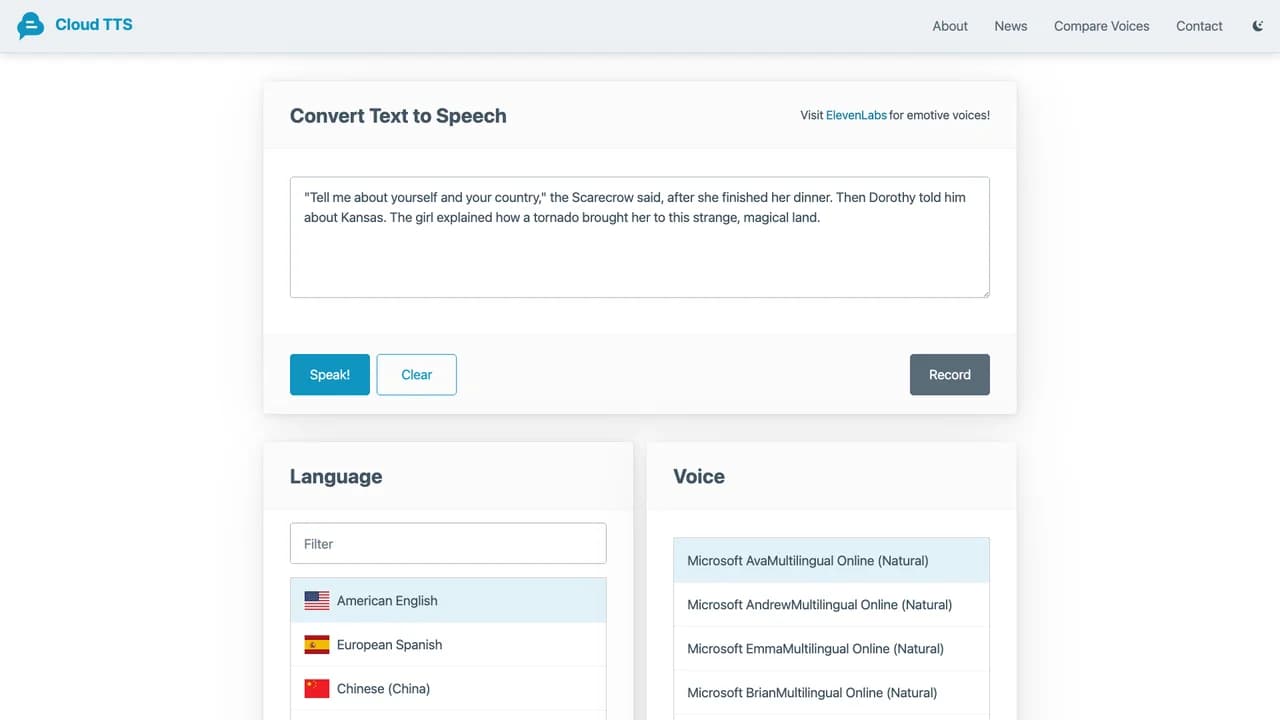This screenshot has height=720, width=1280.
Task: Visit the ElevenLabs link
Action: click(856, 115)
